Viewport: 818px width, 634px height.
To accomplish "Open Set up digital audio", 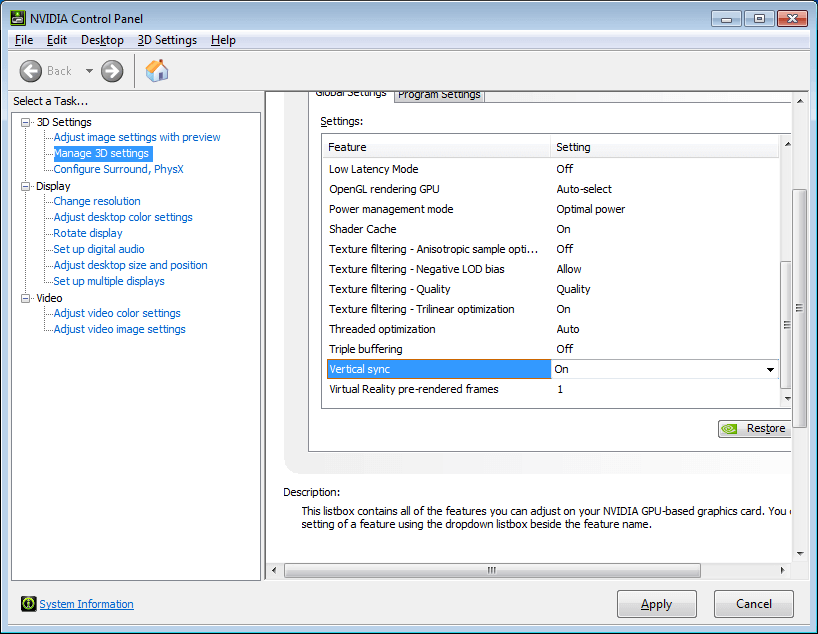I will click(x=99, y=249).
